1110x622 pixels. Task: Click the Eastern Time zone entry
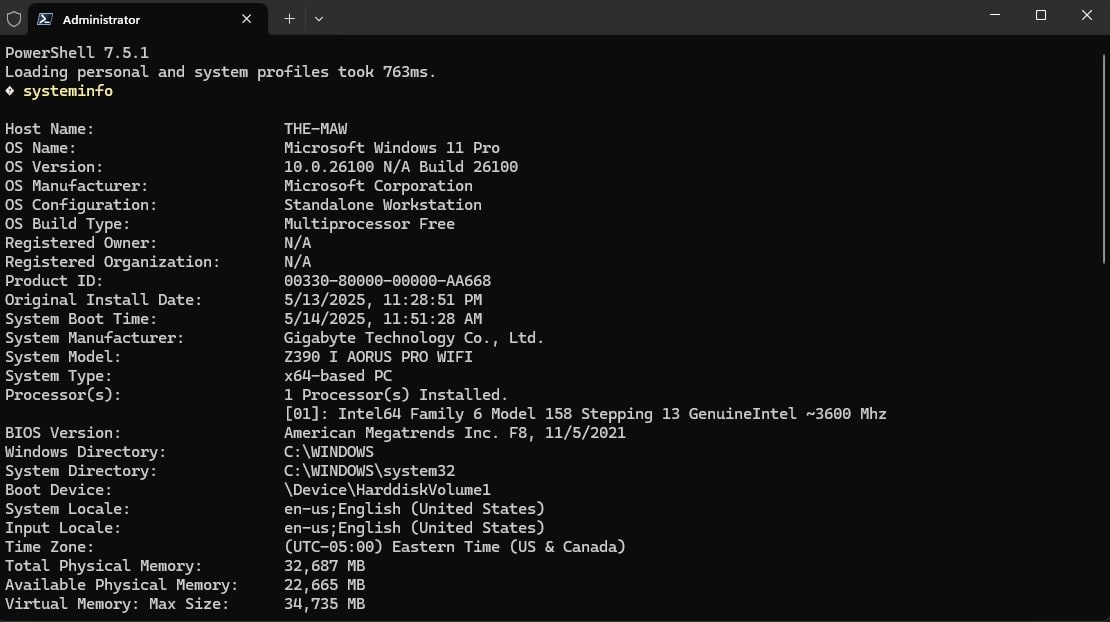(x=455, y=546)
